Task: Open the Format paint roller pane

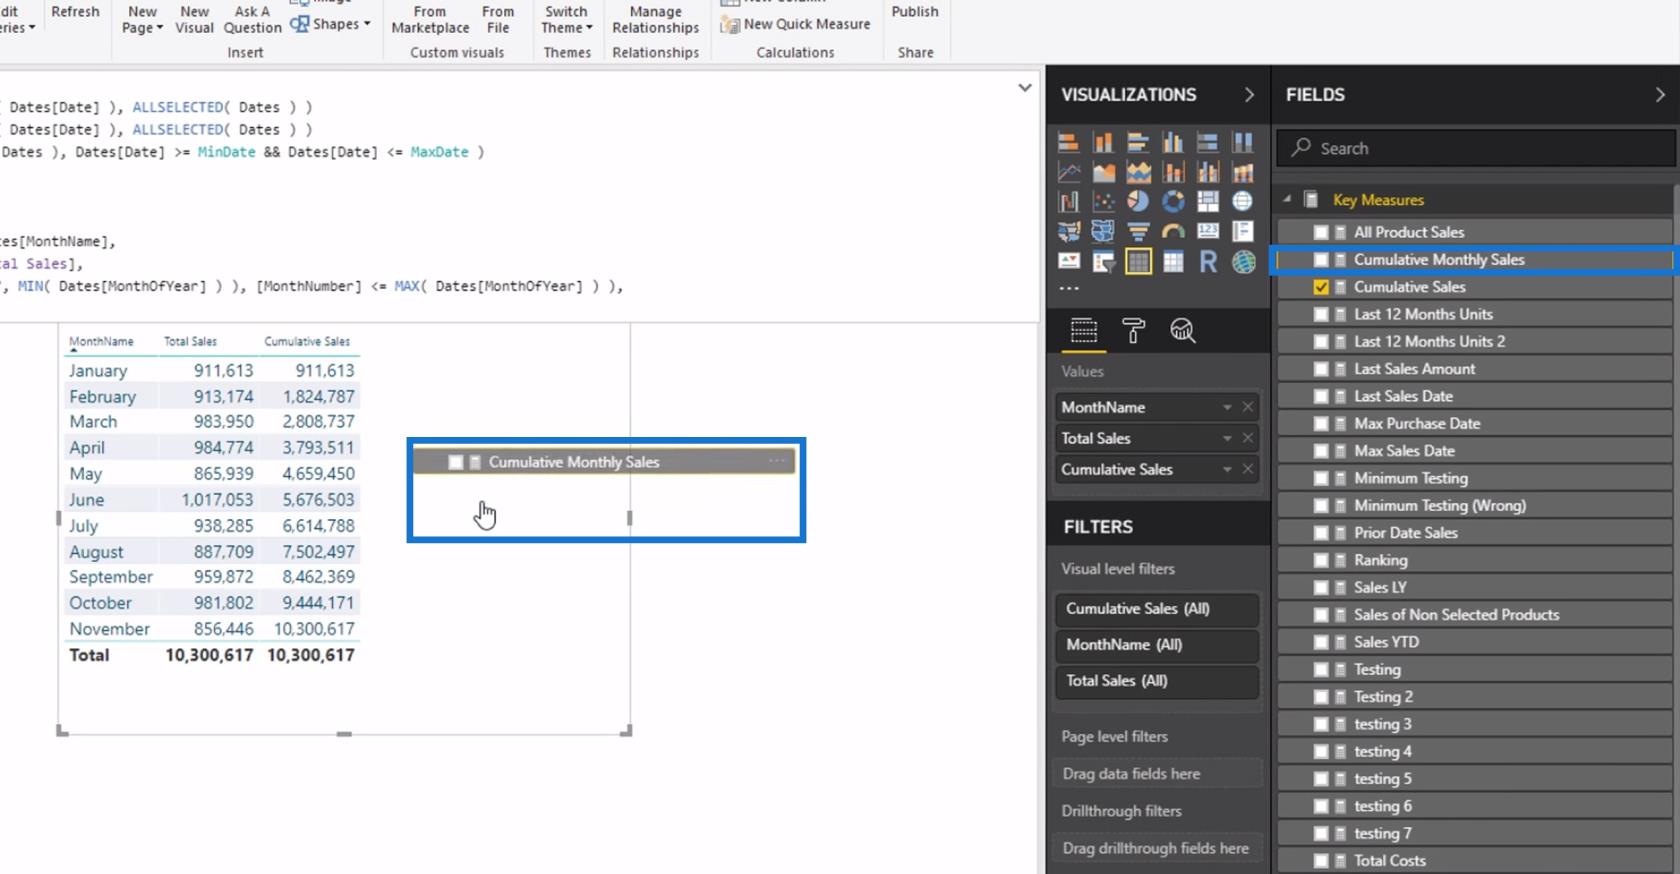Action: pos(1133,331)
